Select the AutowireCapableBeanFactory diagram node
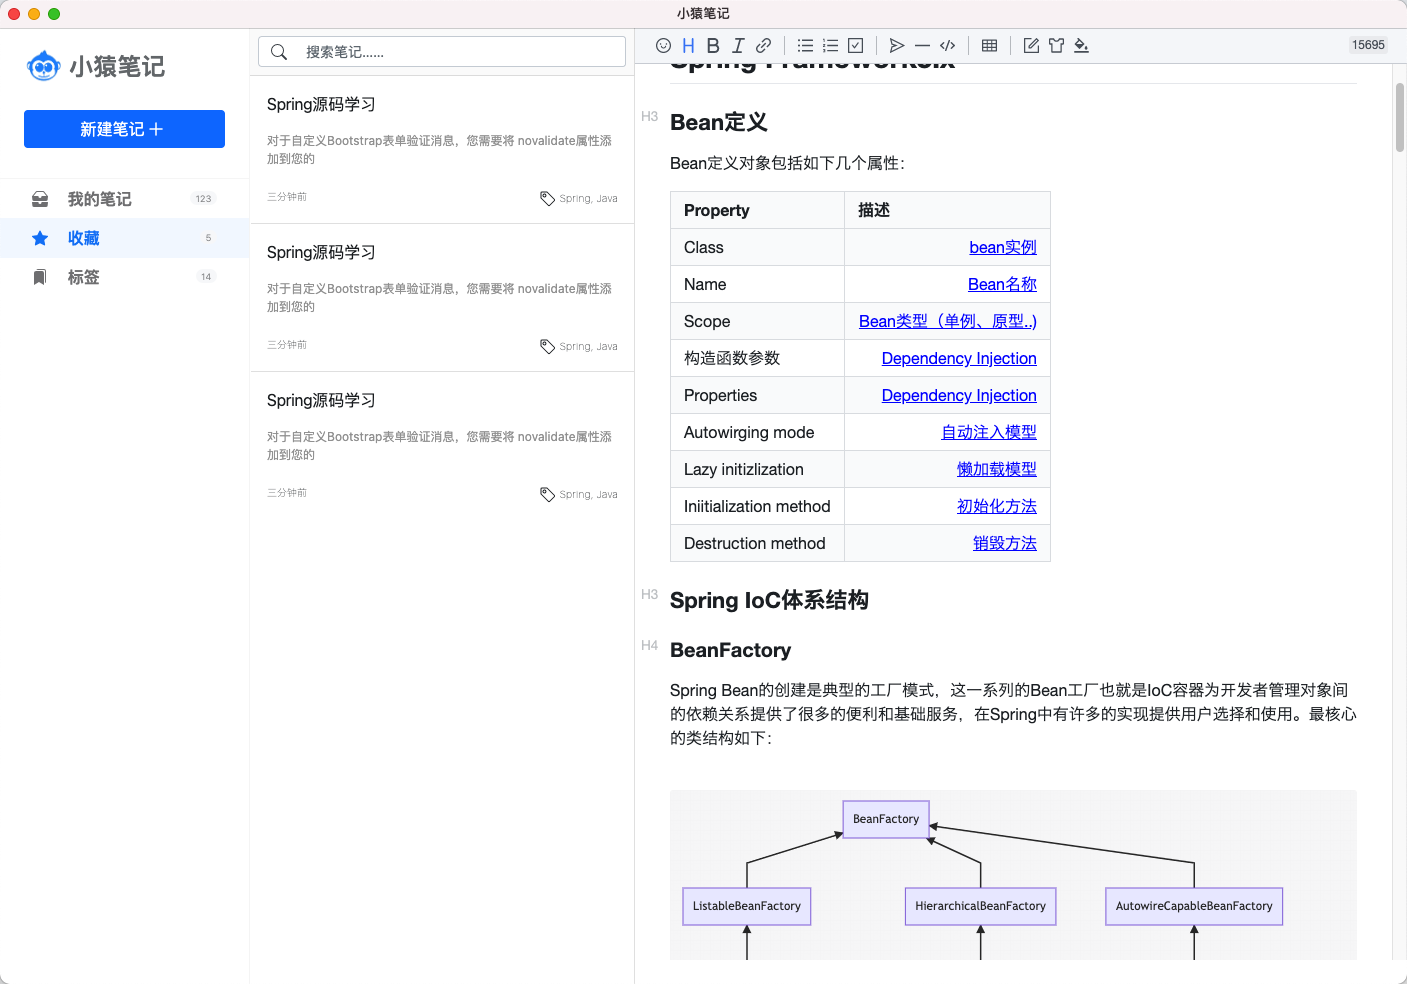The height and width of the screenshot is (984, 1407). 1194,906
